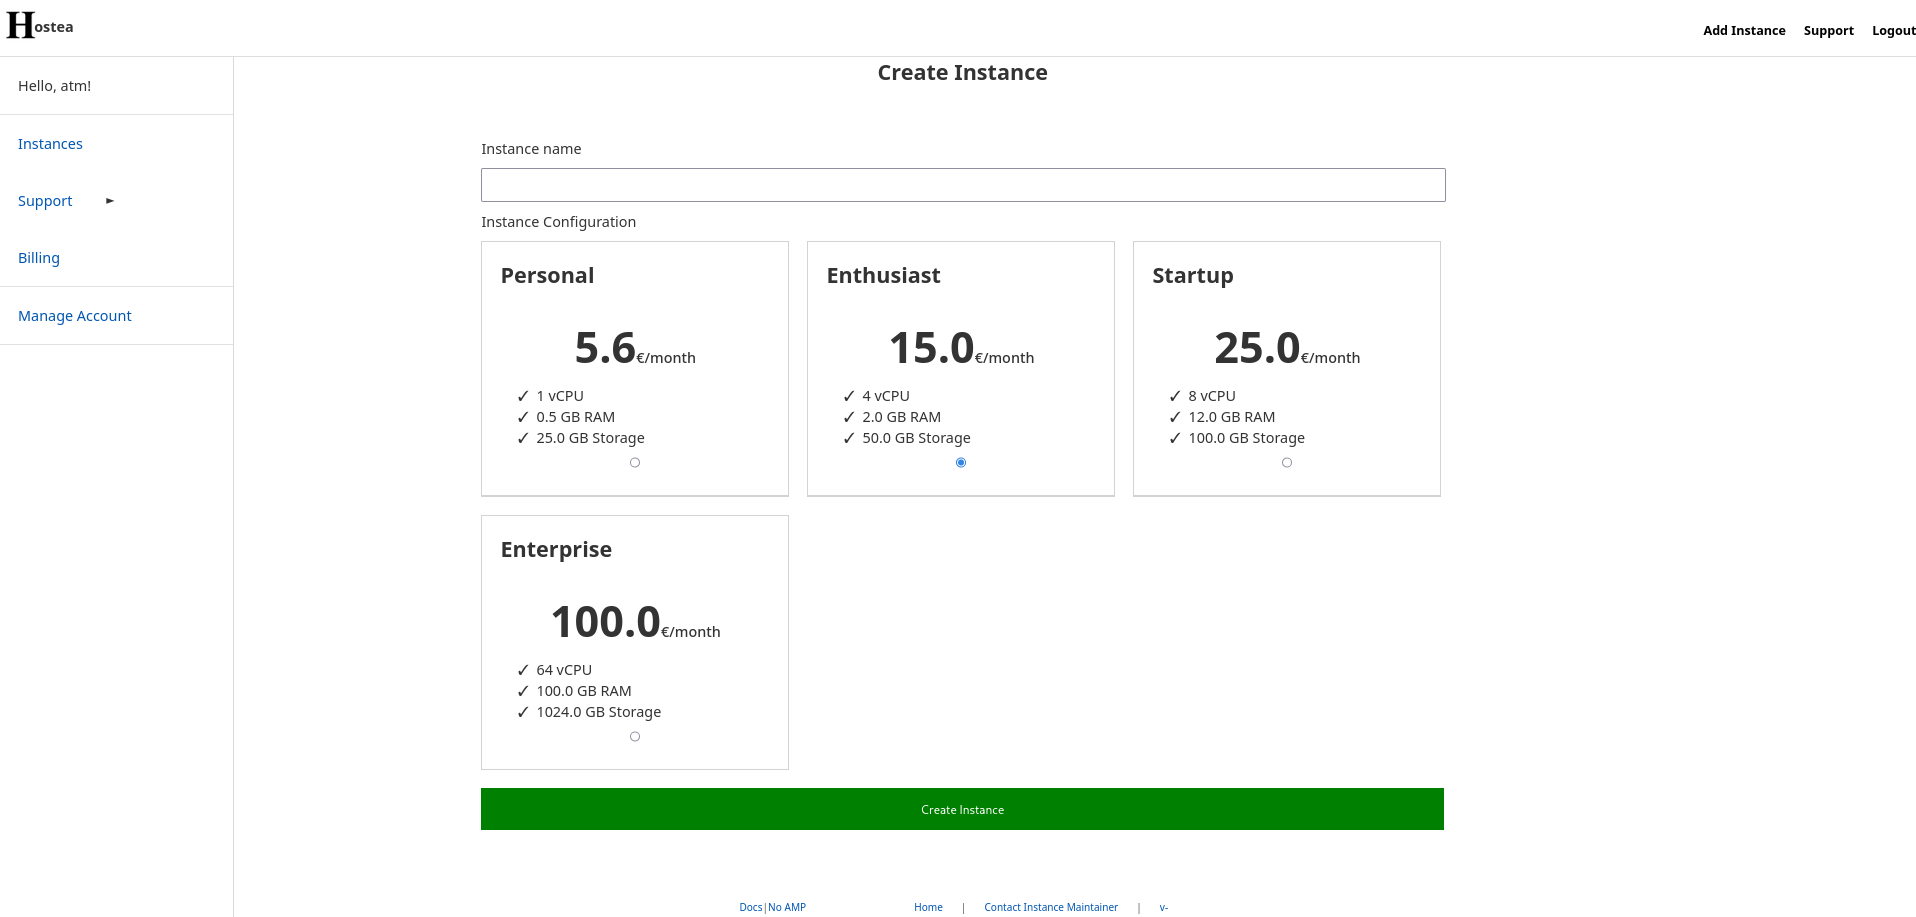This screenshot has width=1916, height=917.
Task: Click the v- version footer link
Action: (x=1164, y=908)
